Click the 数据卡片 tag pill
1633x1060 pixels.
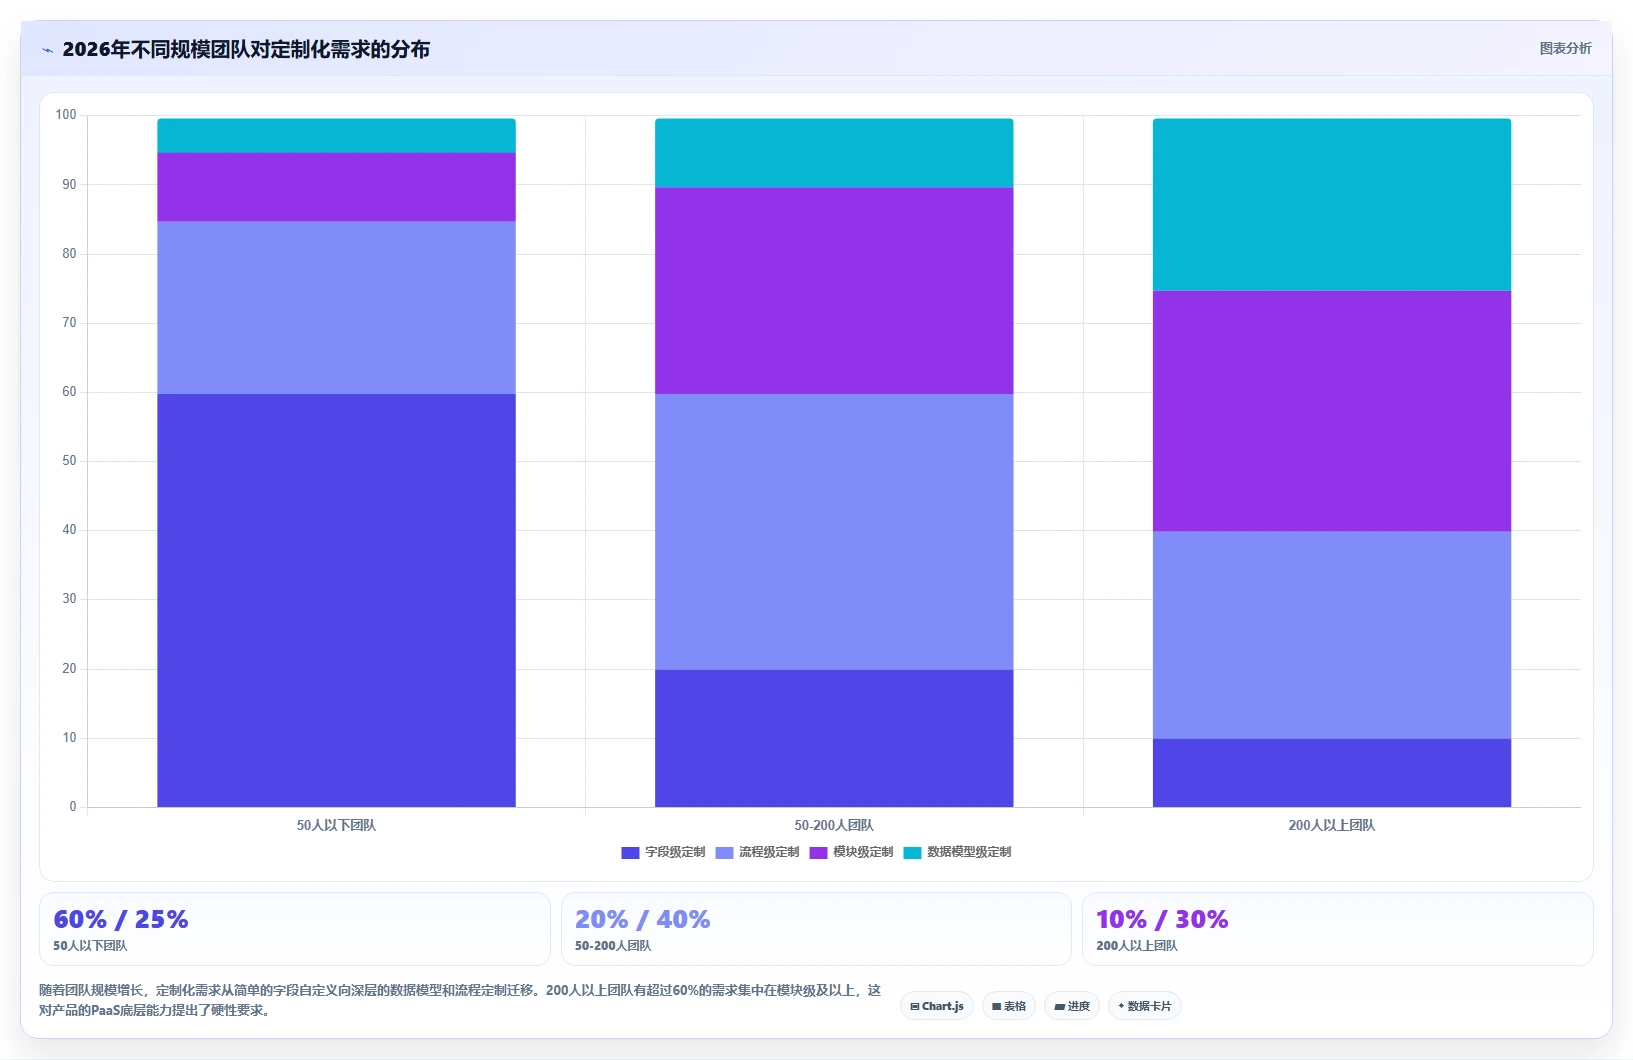tap(1145, 1006)
